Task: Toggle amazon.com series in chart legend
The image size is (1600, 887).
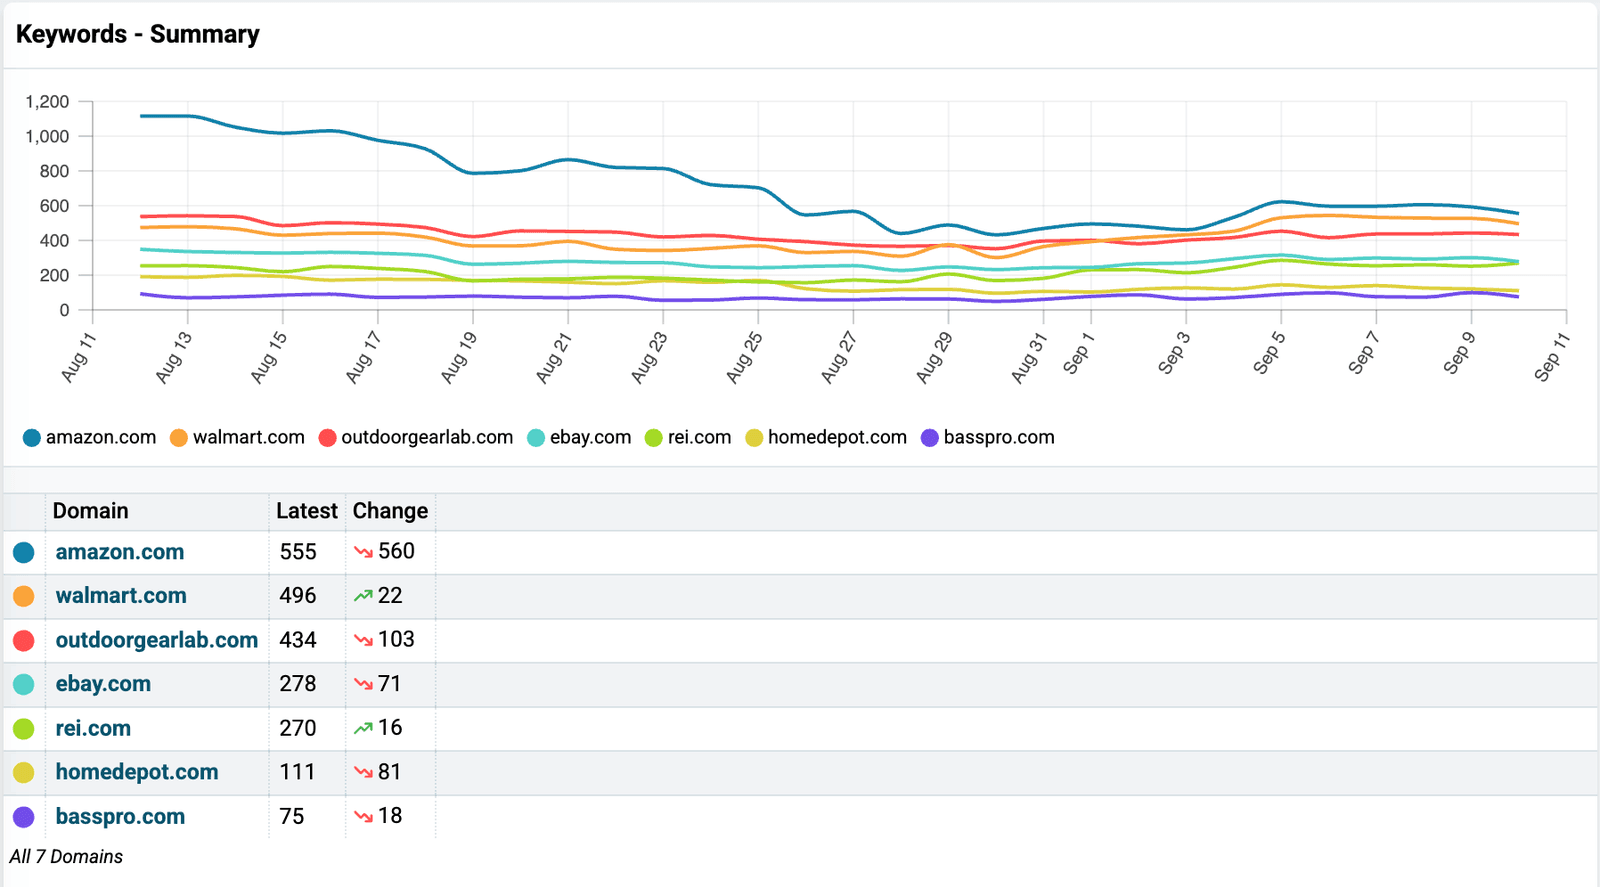Action: [89, 438]
